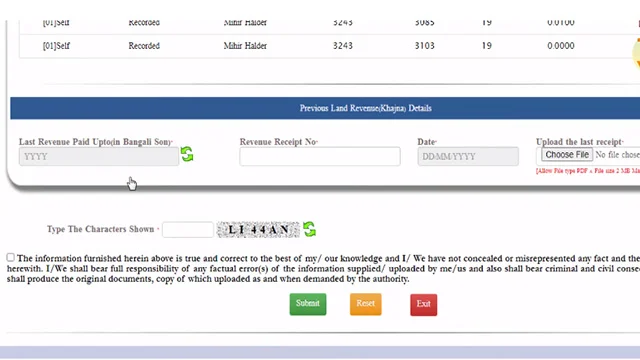
Task: Click the Recorded status in the last row
Action: 144,46
